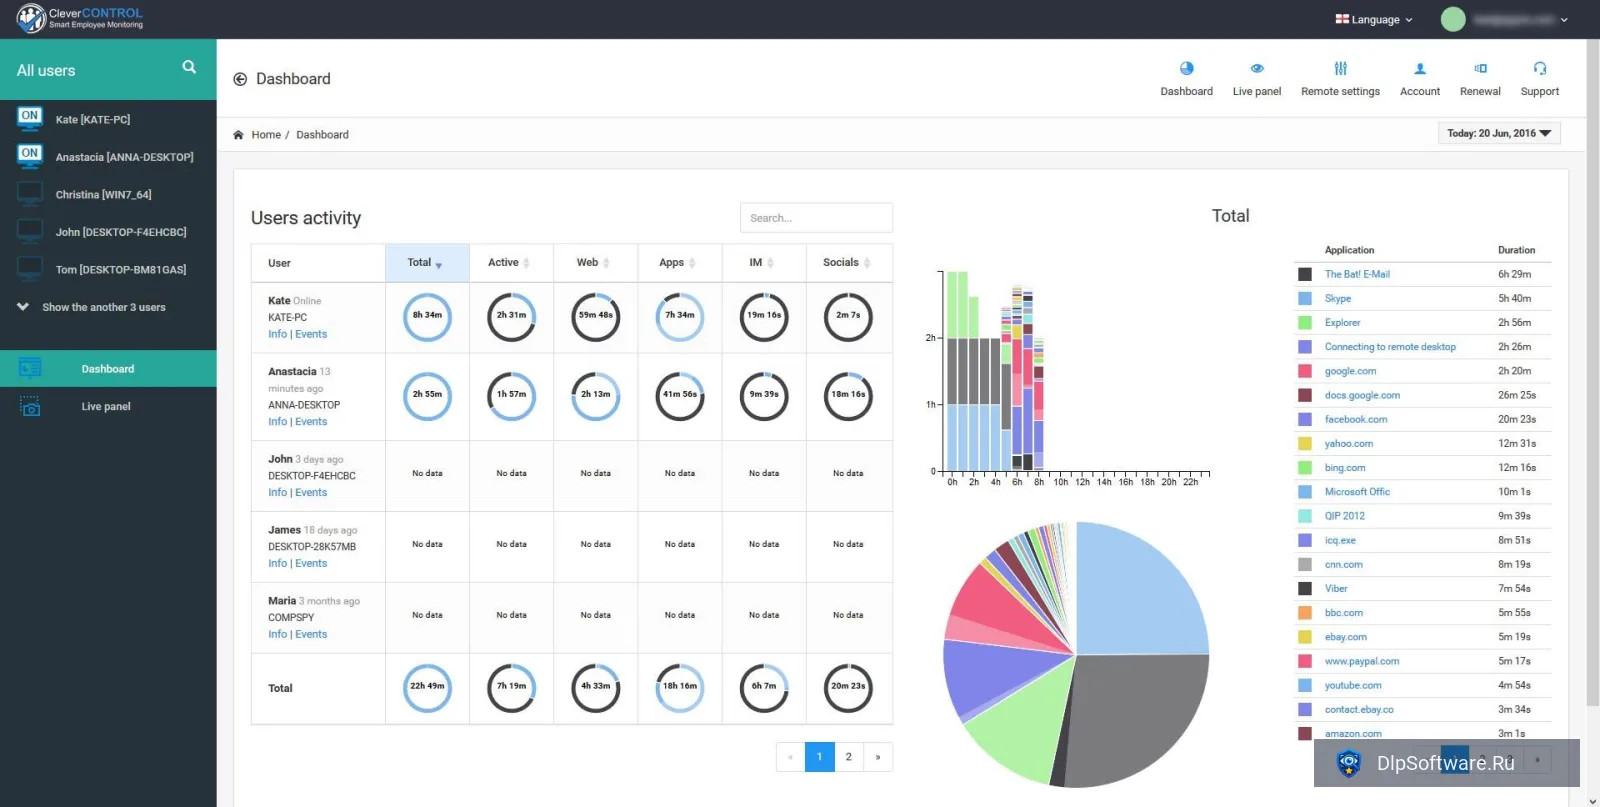Open Anastacia's Events link
This screenshot has height=807, width=1600.
[x=311, y=422]
